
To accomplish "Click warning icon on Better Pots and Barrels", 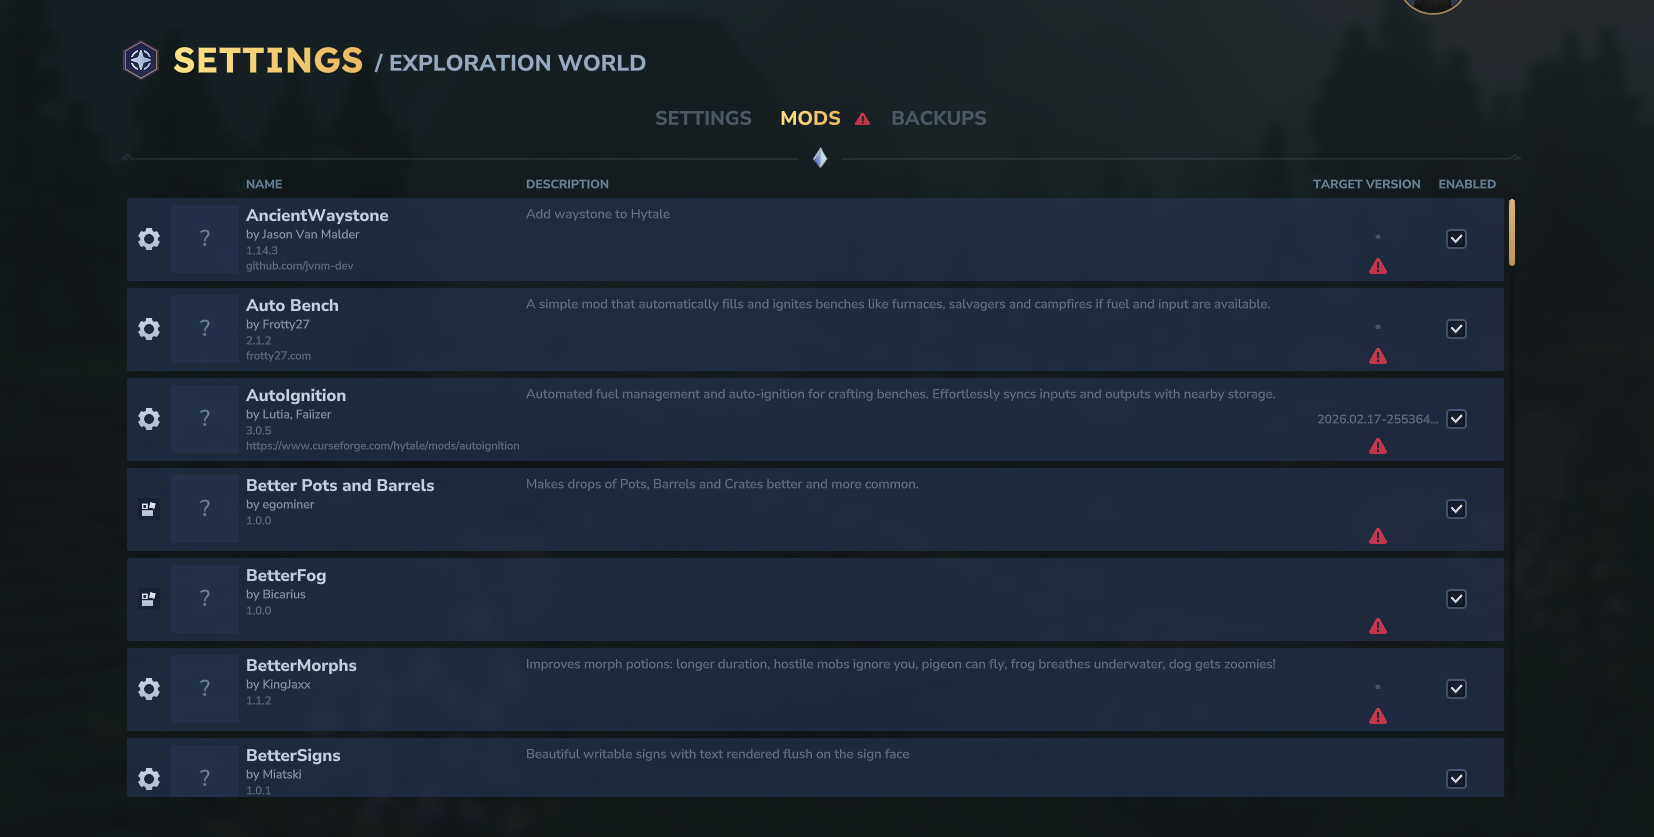I will (x=1378, y=536).
